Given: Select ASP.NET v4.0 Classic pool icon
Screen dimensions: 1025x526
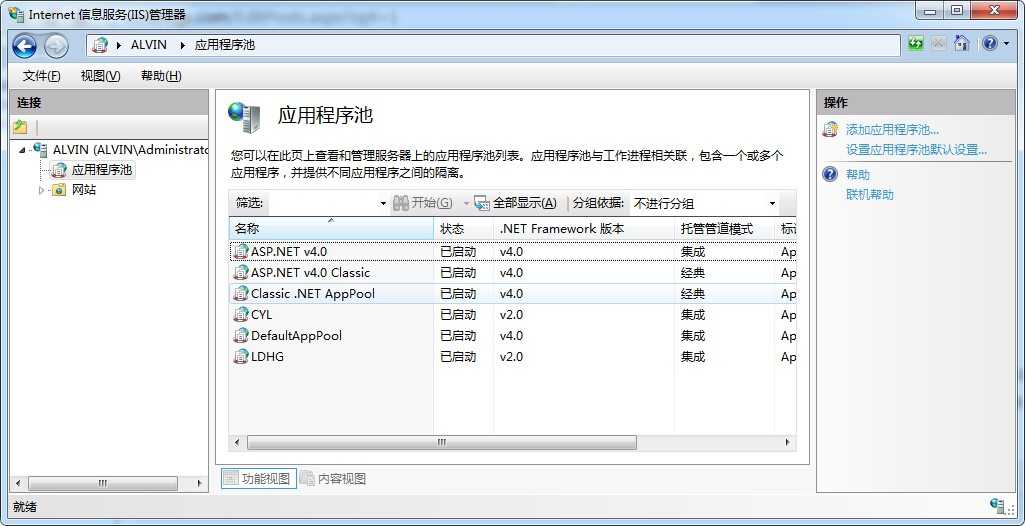Looking at the screenshot, I should point(241,272).
